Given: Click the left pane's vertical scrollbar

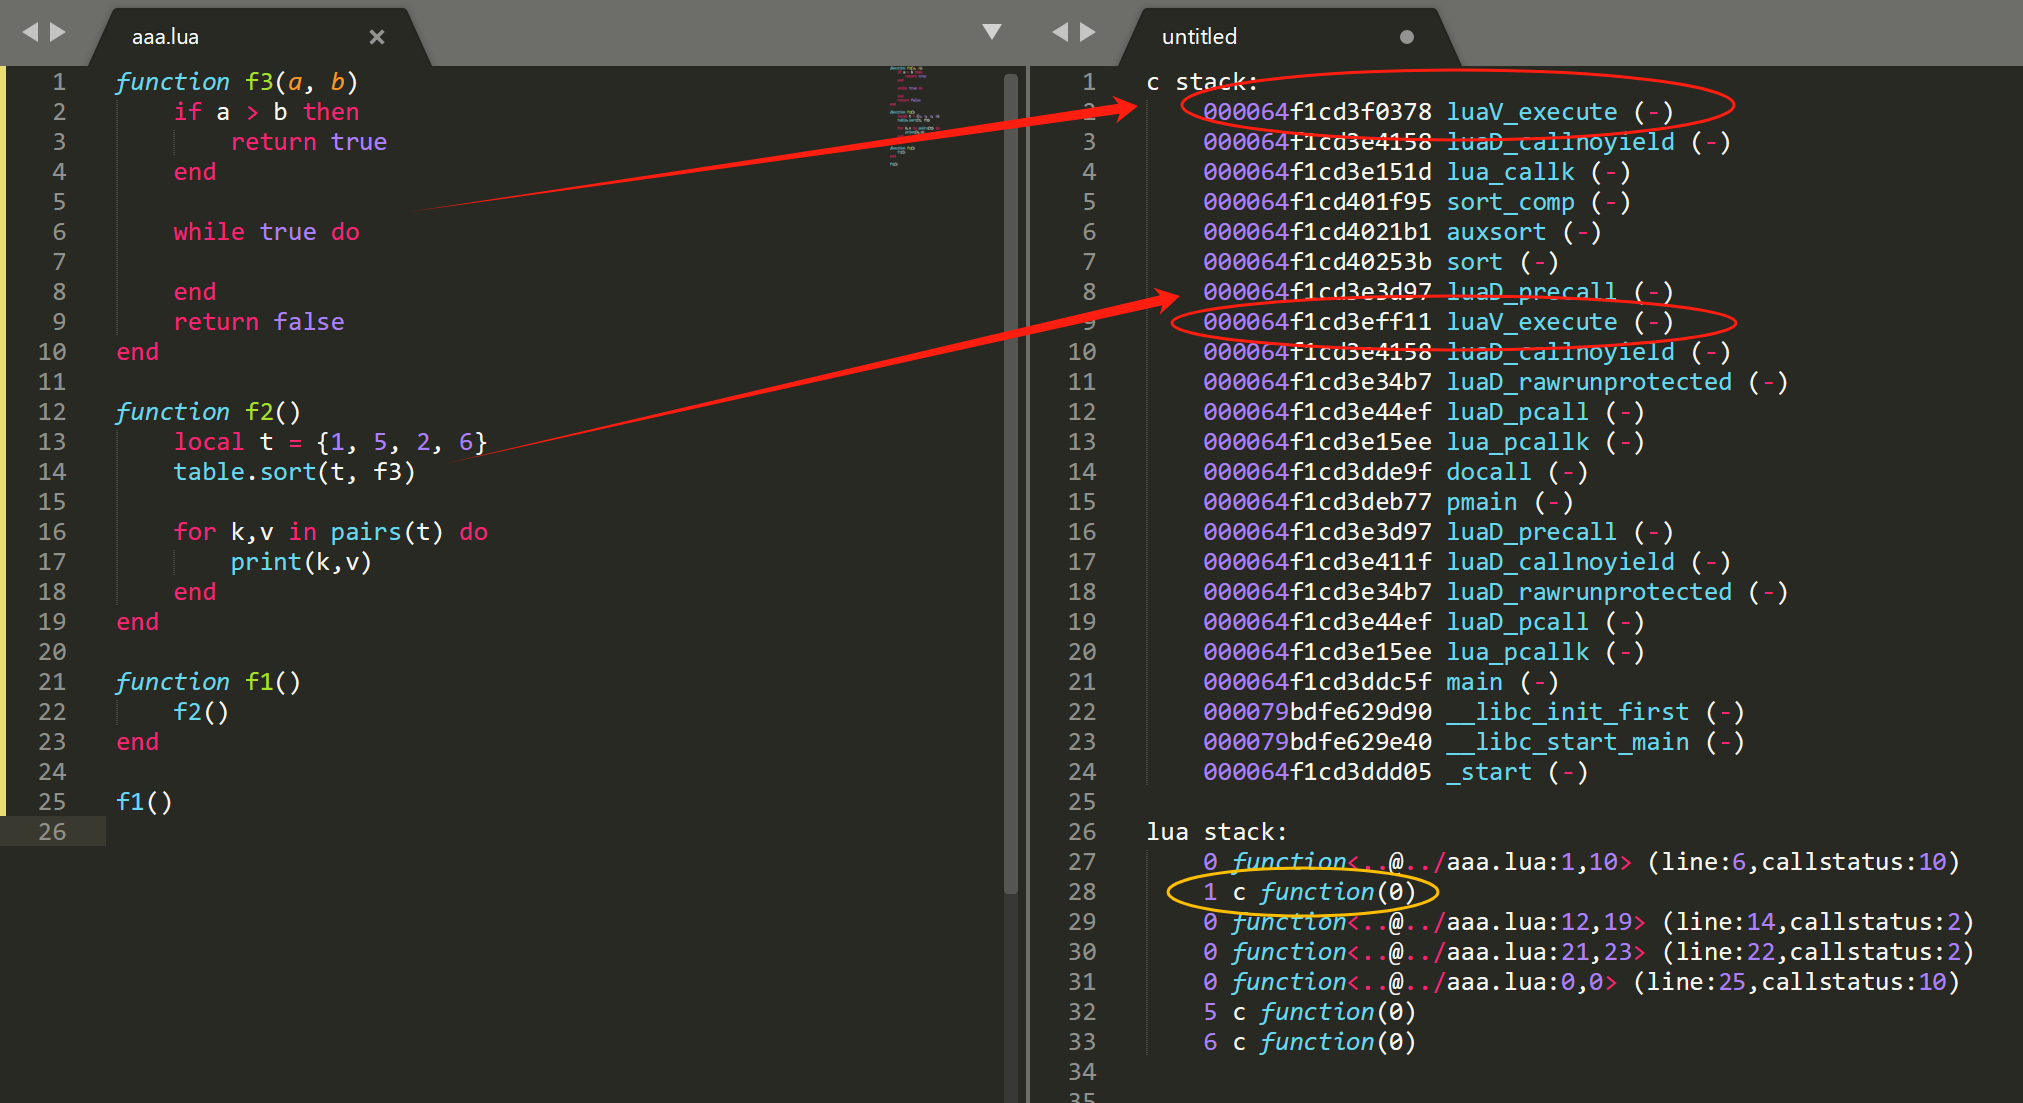Looking at the screenshot, I should [x=1010, y=480].
